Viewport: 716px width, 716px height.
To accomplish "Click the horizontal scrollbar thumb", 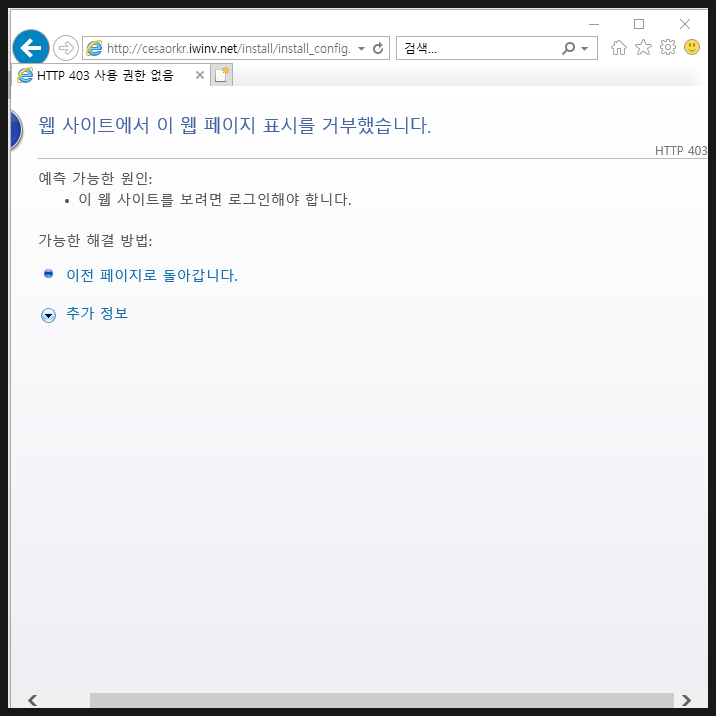I will tap(382, 700).
